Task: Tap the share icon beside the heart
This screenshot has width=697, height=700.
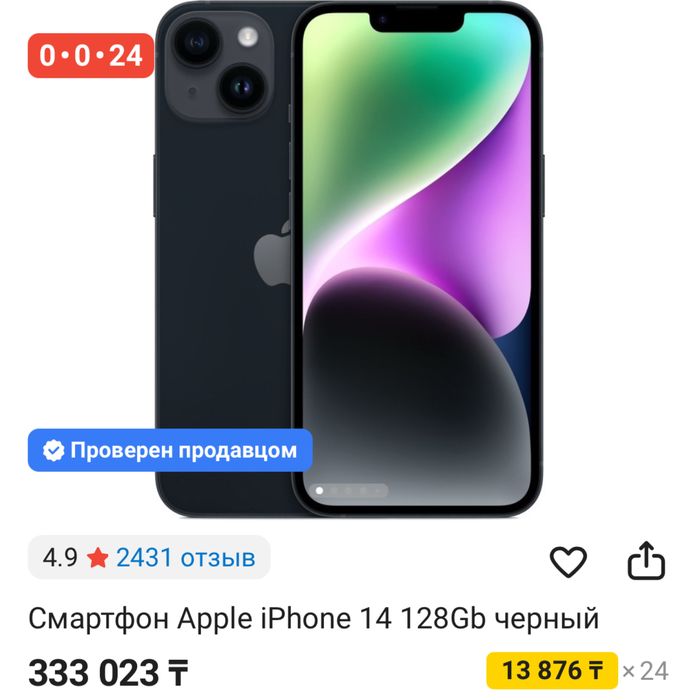Action: click(646, 560)
